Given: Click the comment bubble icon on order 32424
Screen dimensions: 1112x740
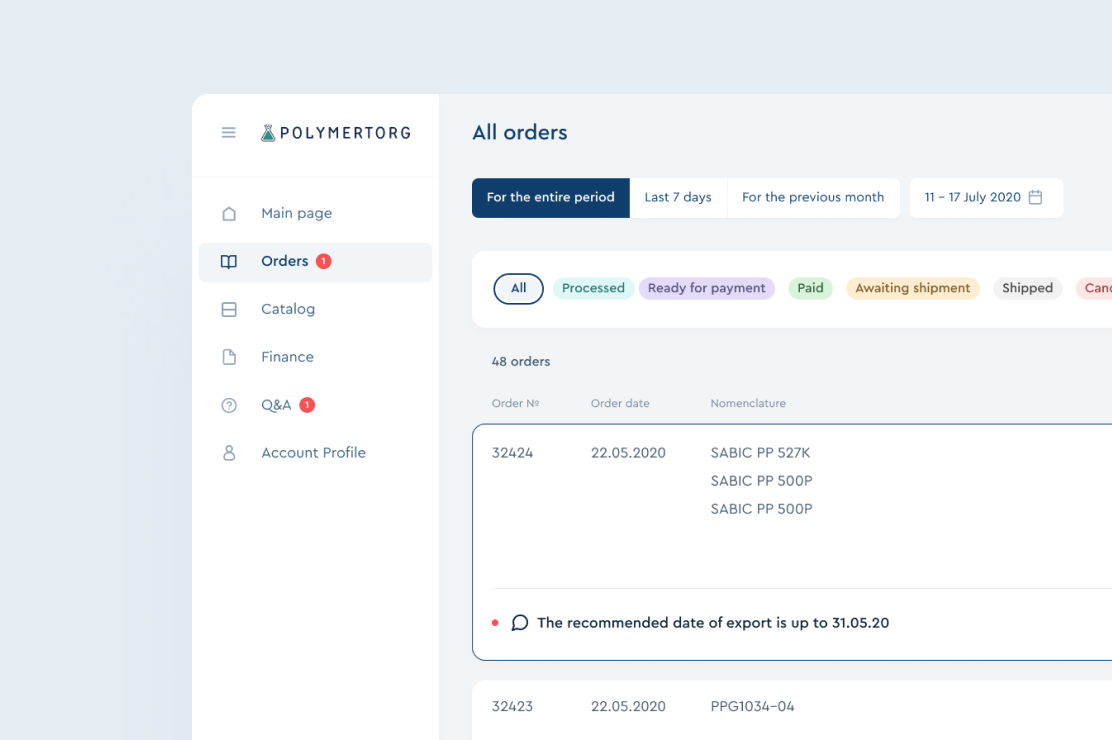Looking at the screenshot, I should (520, 623).
